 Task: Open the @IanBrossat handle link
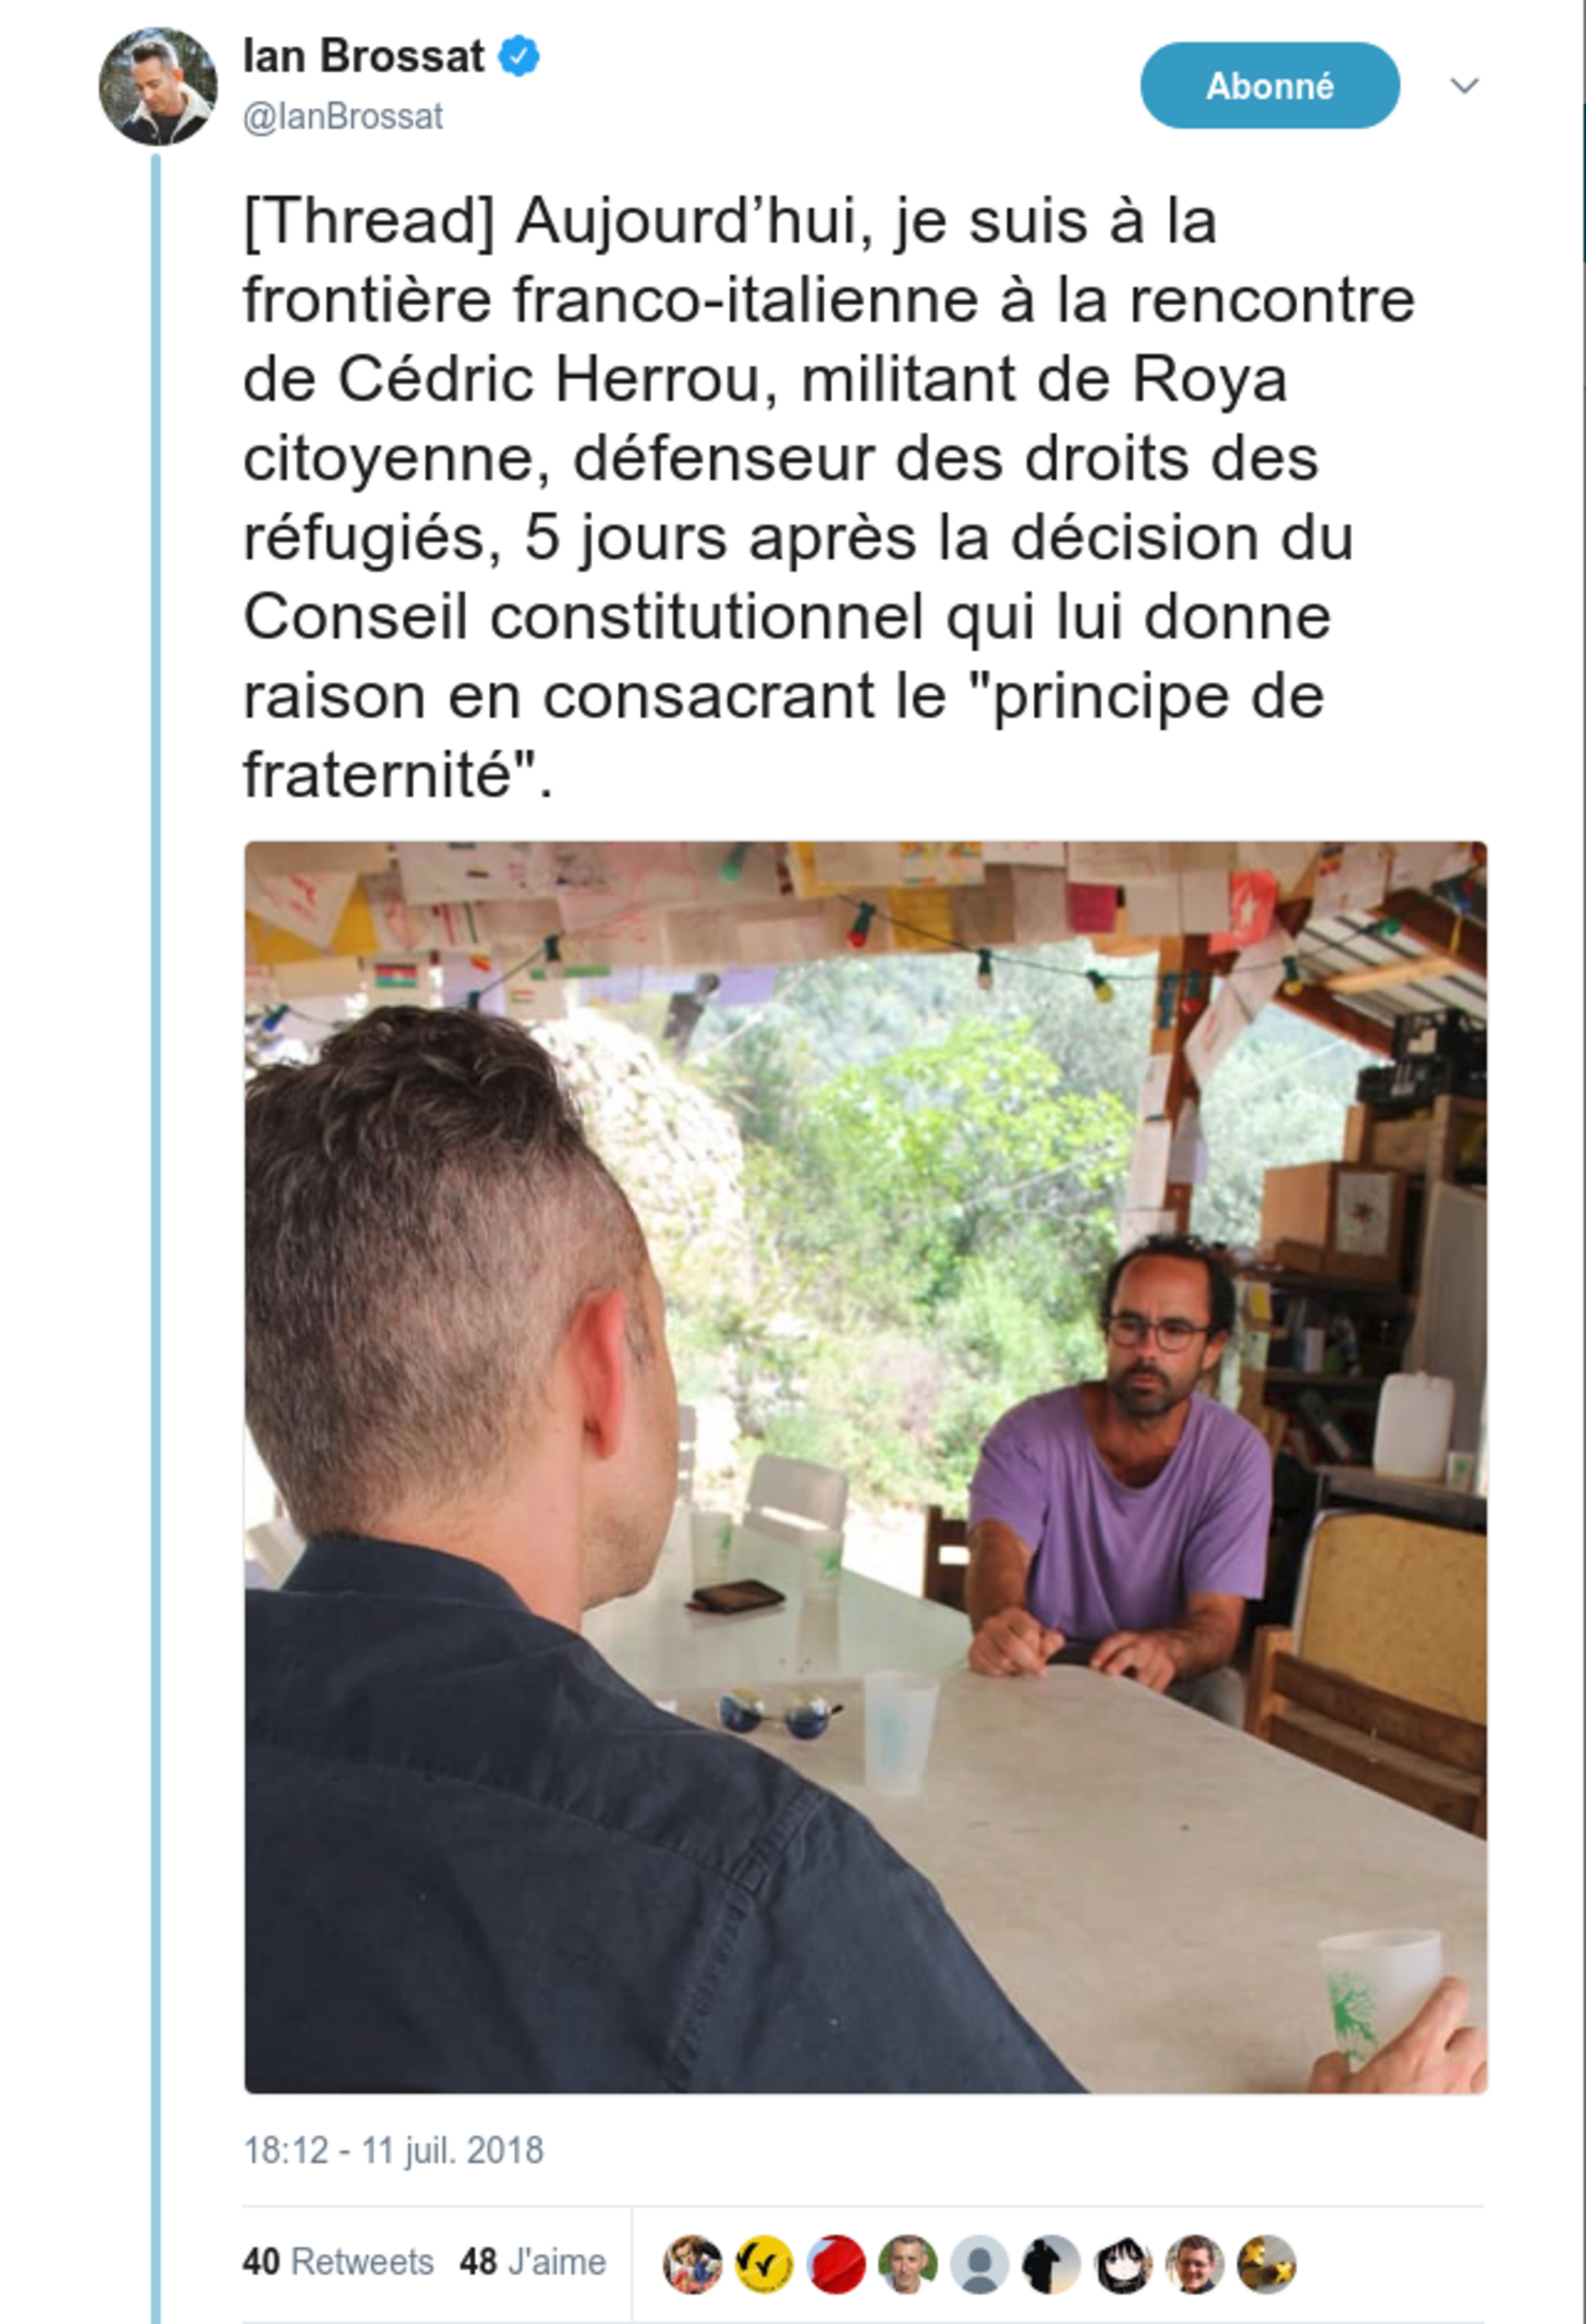343,117
